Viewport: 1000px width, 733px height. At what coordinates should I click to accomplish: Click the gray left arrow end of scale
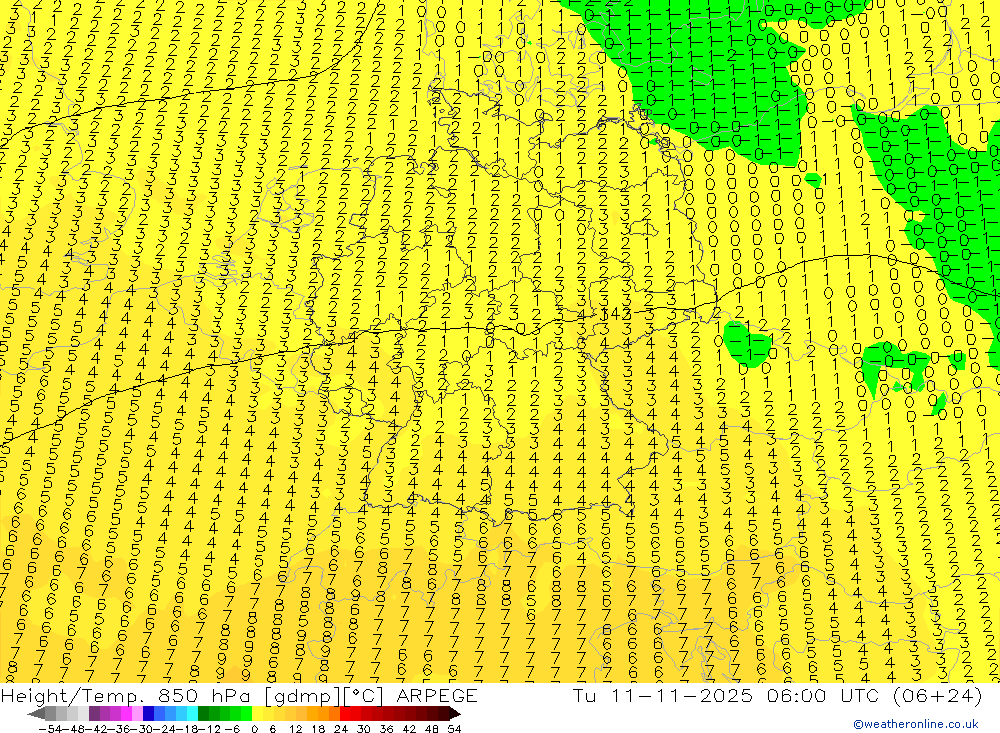[x=36, y=714]
